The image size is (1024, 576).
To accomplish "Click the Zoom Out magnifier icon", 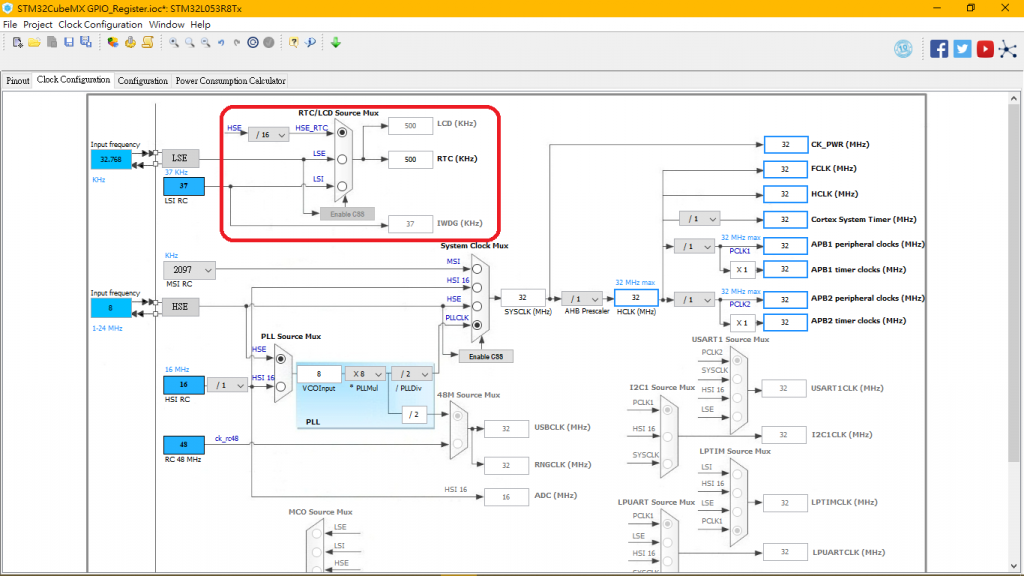I will [x=205, y=42].
